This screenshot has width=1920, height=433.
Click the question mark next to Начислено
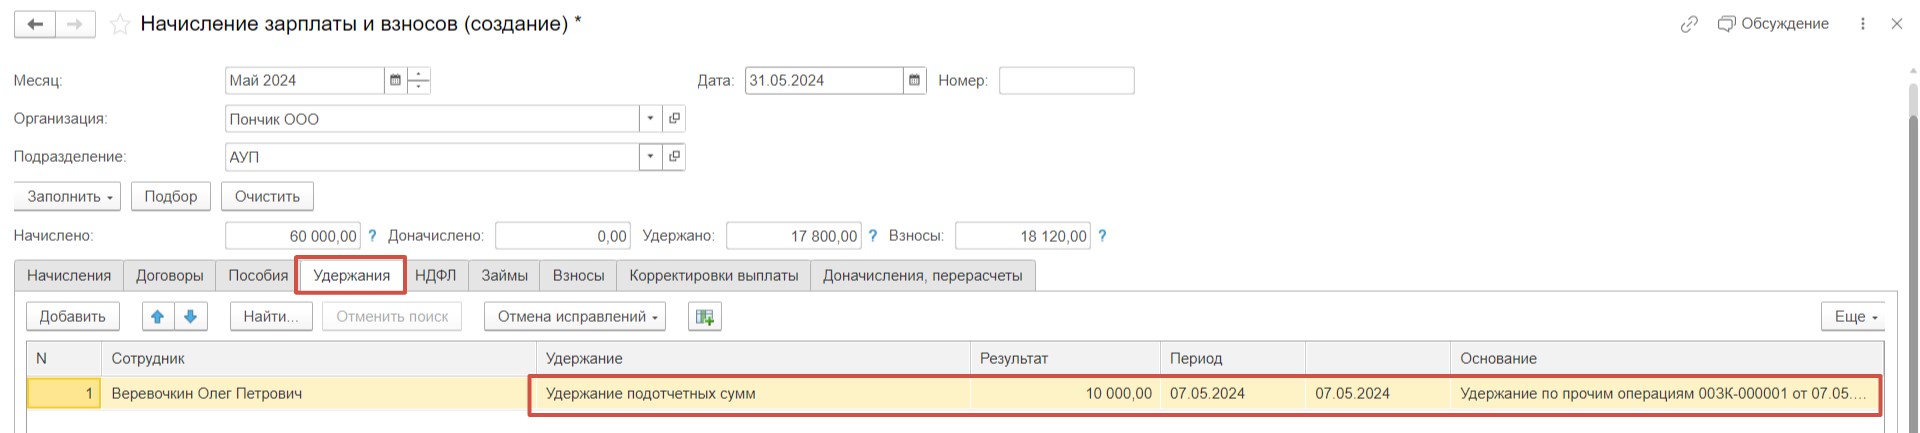coord(372,236)
